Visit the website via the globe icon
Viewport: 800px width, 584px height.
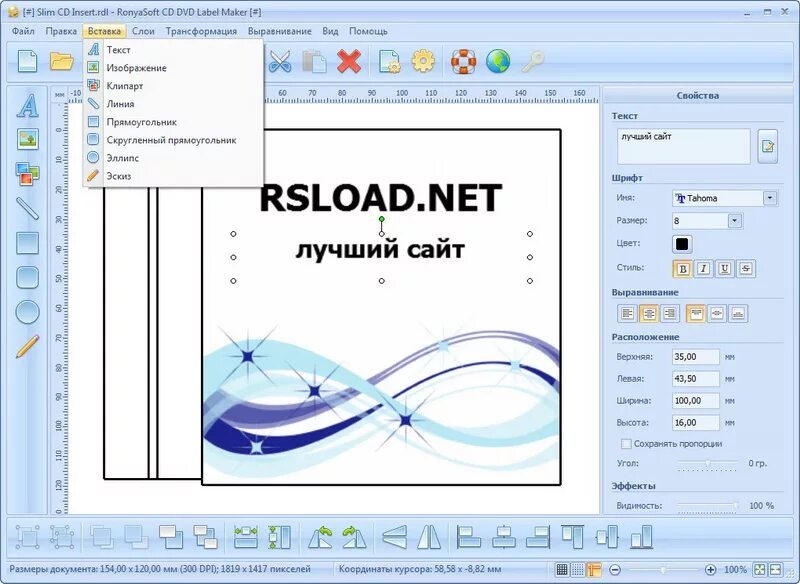pos(497,62)
